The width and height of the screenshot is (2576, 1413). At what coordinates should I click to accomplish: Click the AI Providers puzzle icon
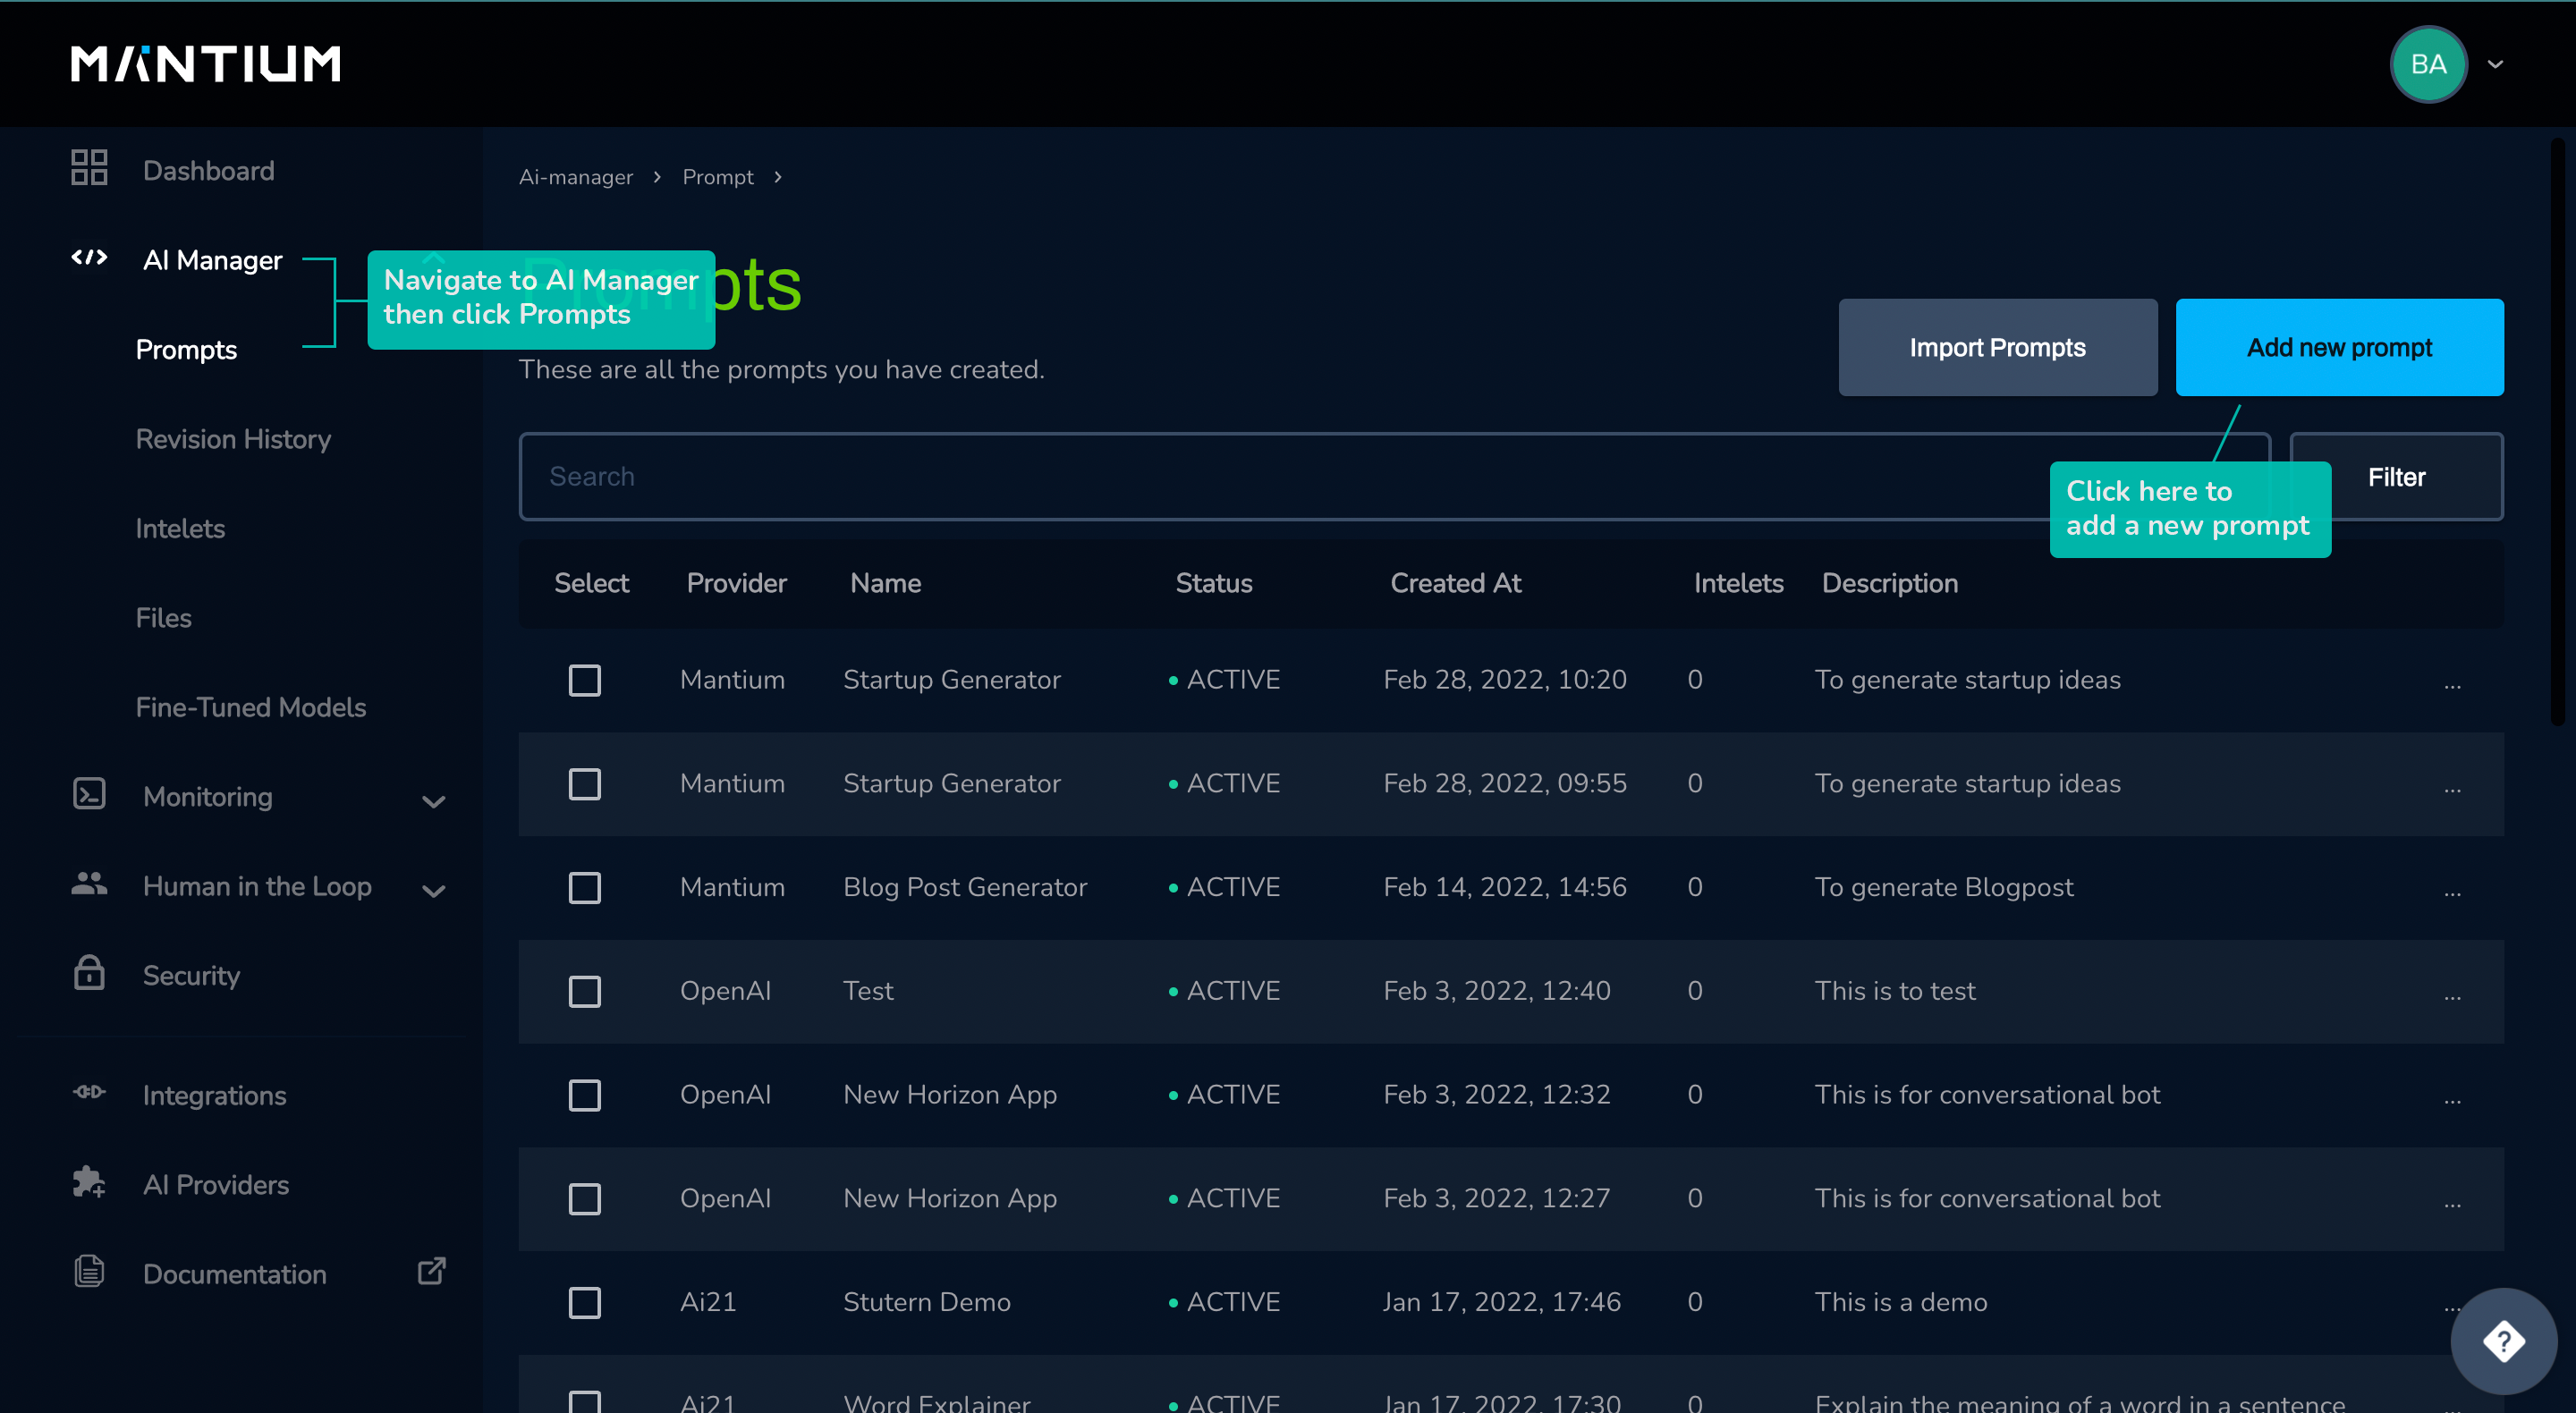pos(89,1182)
